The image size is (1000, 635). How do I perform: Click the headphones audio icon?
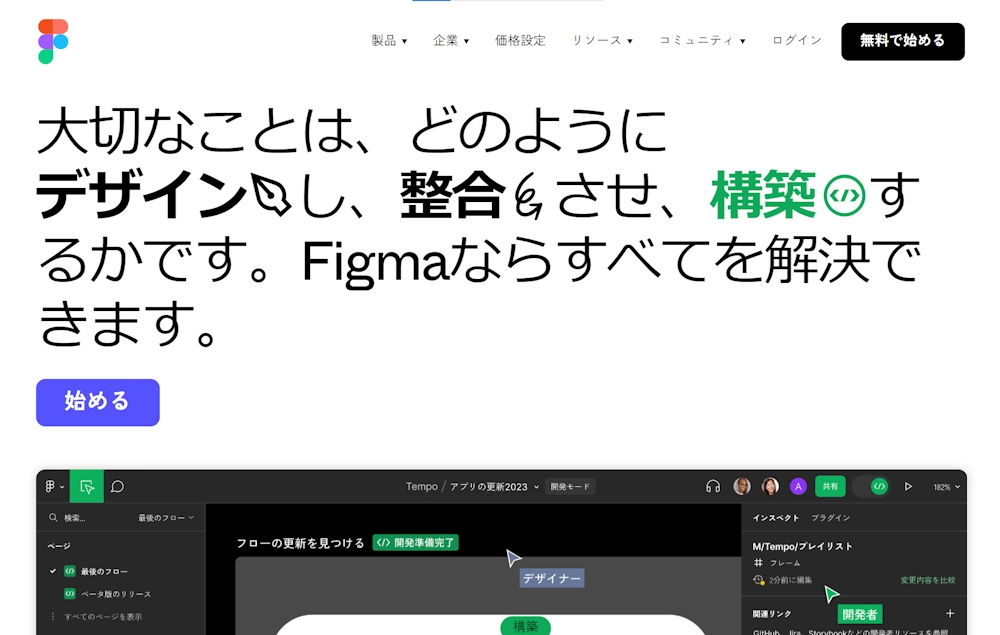tap(713, 487)
